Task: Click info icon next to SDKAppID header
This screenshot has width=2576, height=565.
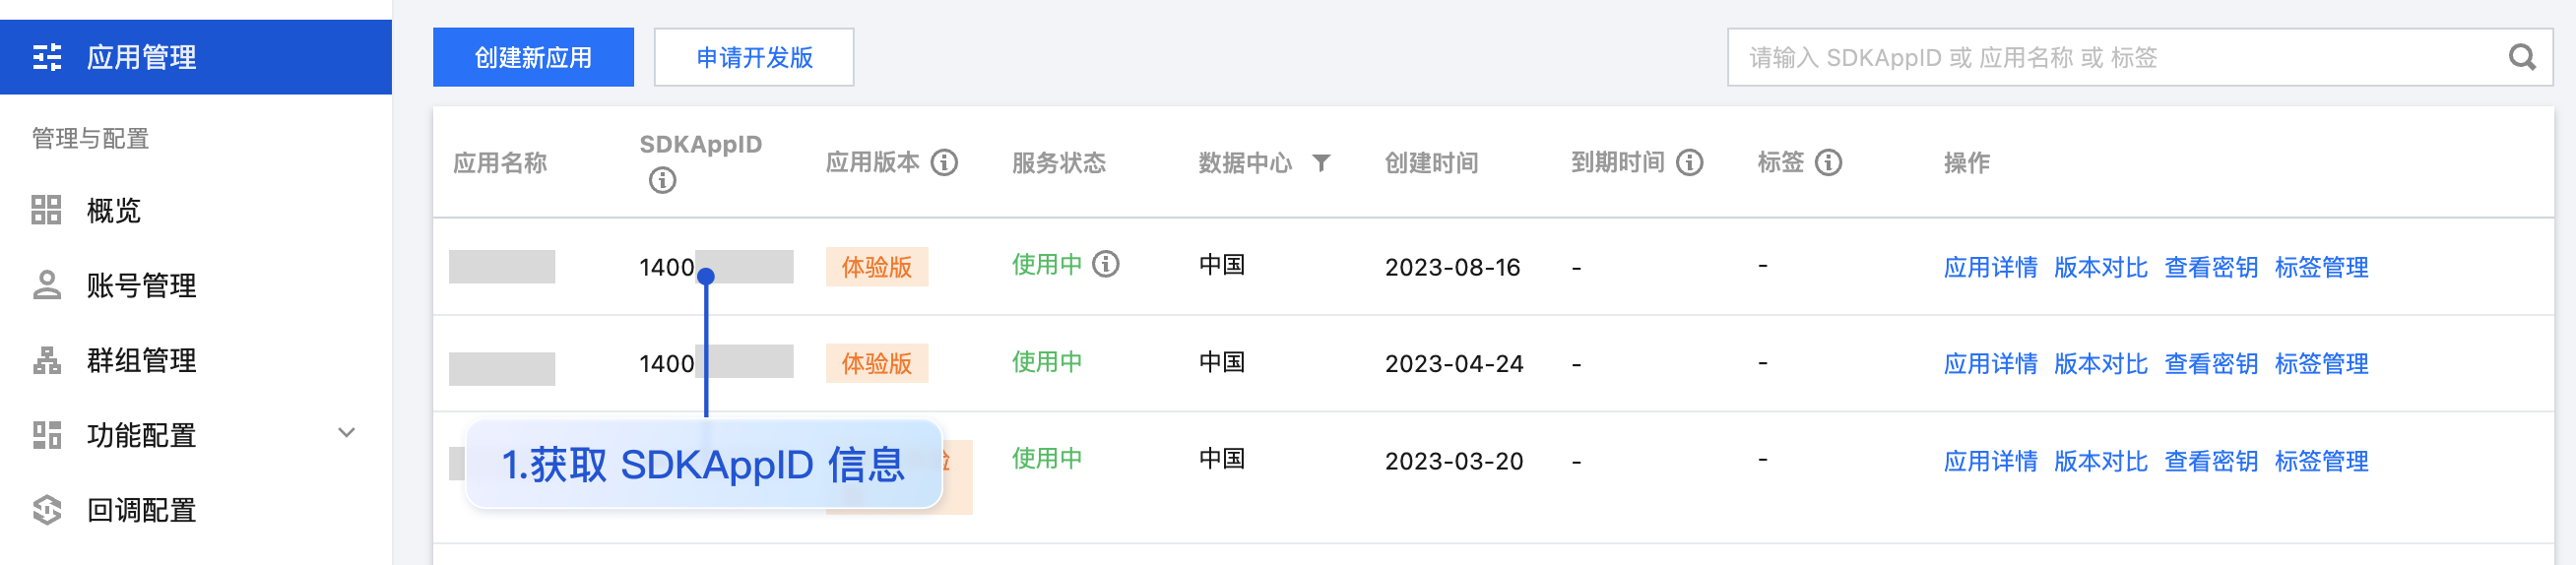Action: coord(662,181)
